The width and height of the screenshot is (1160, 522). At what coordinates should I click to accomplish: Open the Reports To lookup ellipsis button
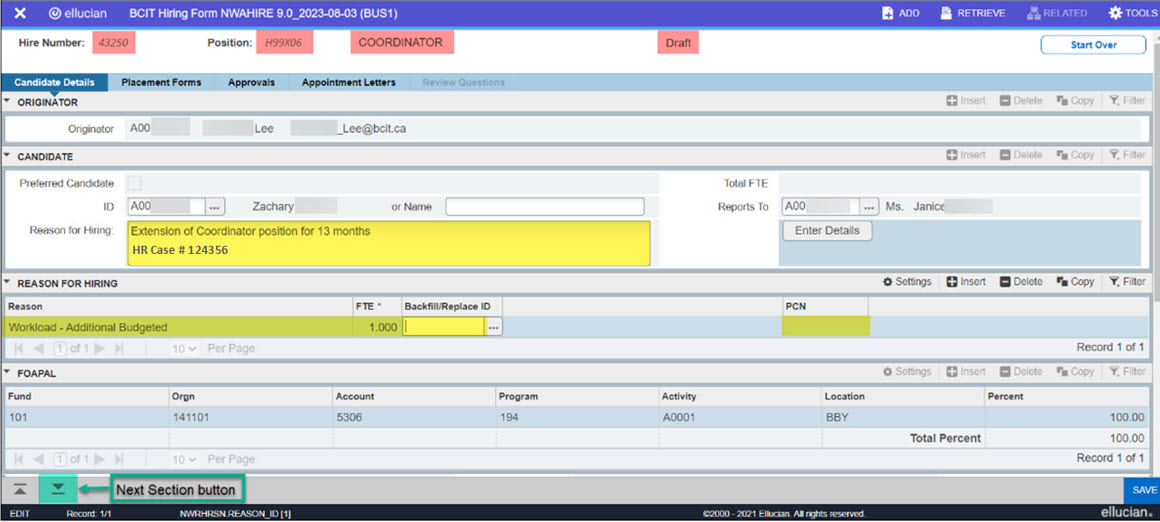(x=869, y=207)
